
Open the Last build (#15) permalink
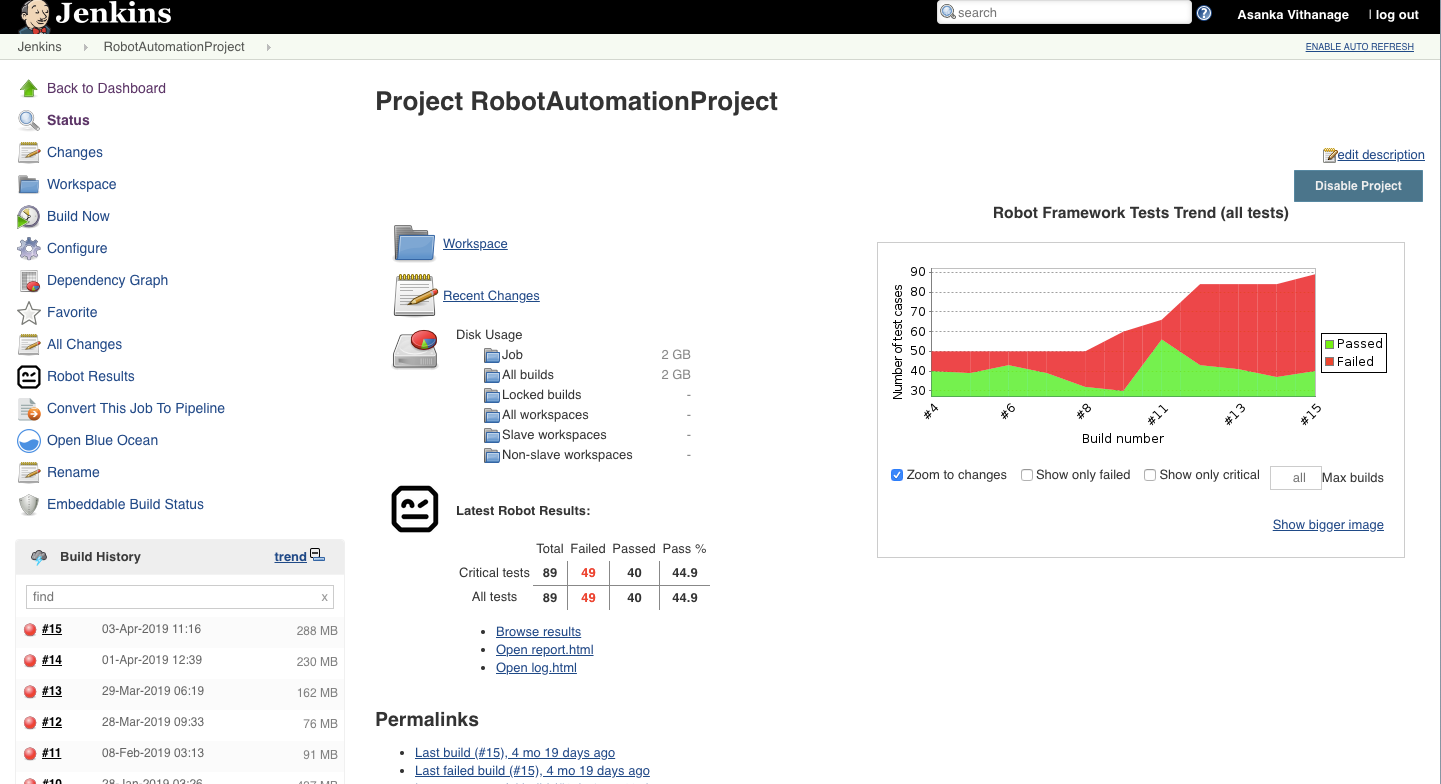(515, 753)
